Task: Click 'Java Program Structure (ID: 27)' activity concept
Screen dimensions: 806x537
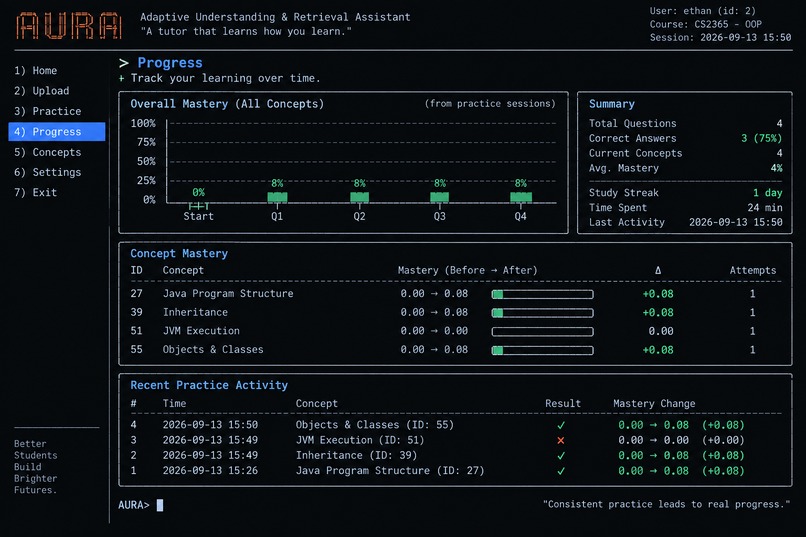Action: 390,471
